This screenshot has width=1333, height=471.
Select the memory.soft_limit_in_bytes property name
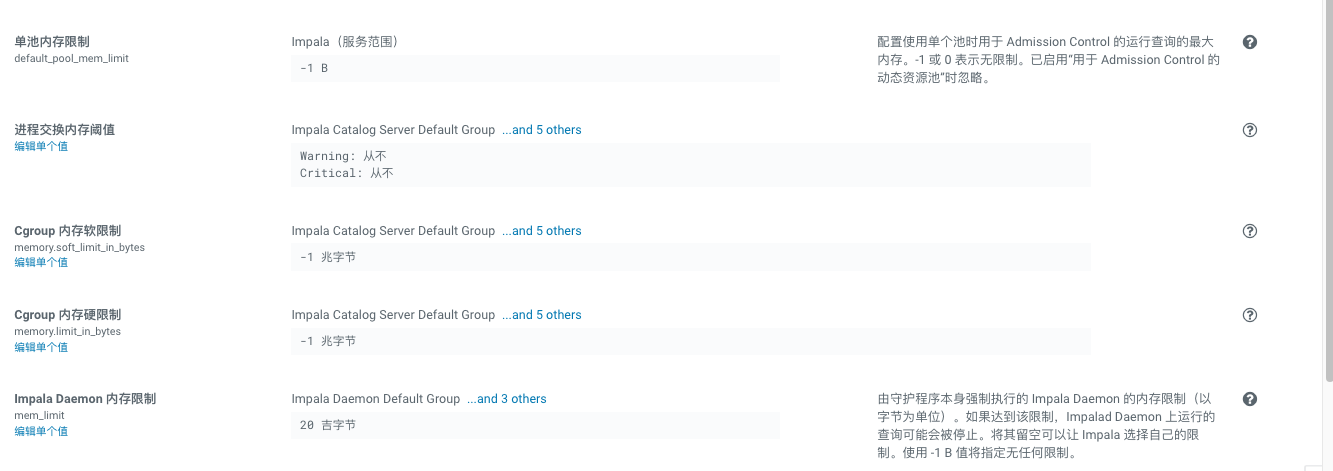pos(79,247)
